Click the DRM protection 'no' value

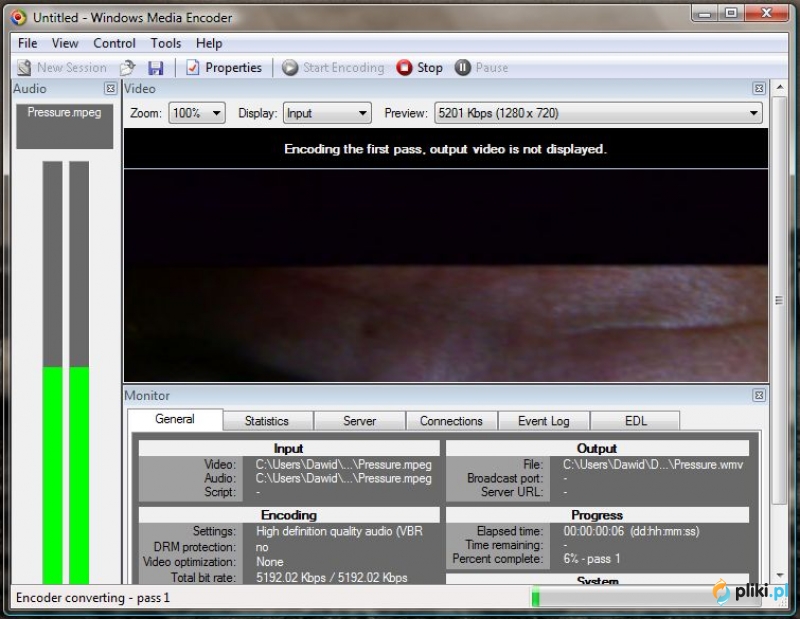pyautogui.click(x=262, y=548)
